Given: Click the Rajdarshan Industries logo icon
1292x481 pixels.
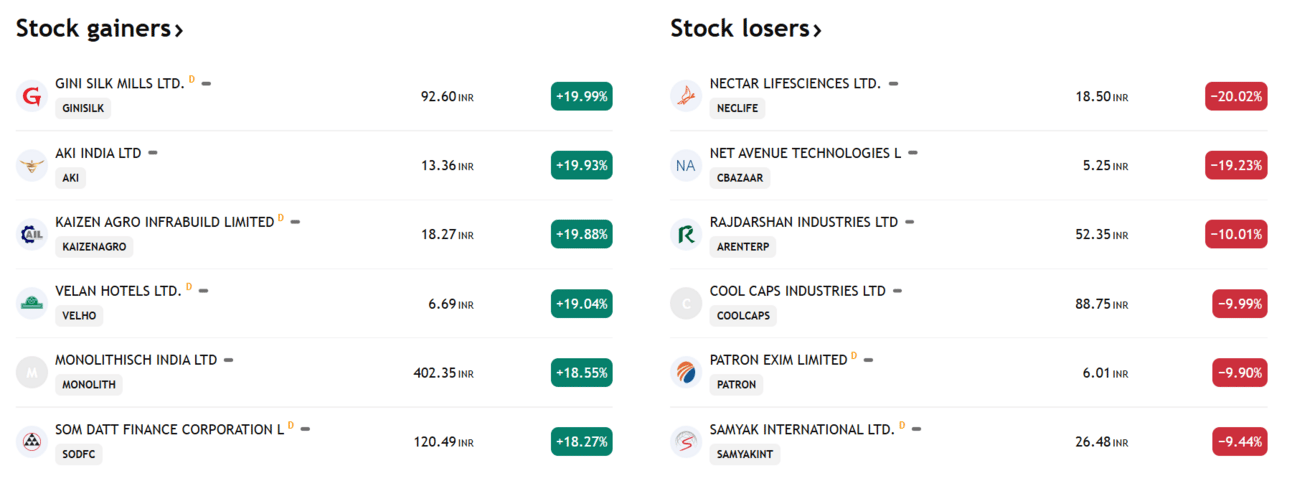Looking at the screenshot, I should tap(686, 234).
